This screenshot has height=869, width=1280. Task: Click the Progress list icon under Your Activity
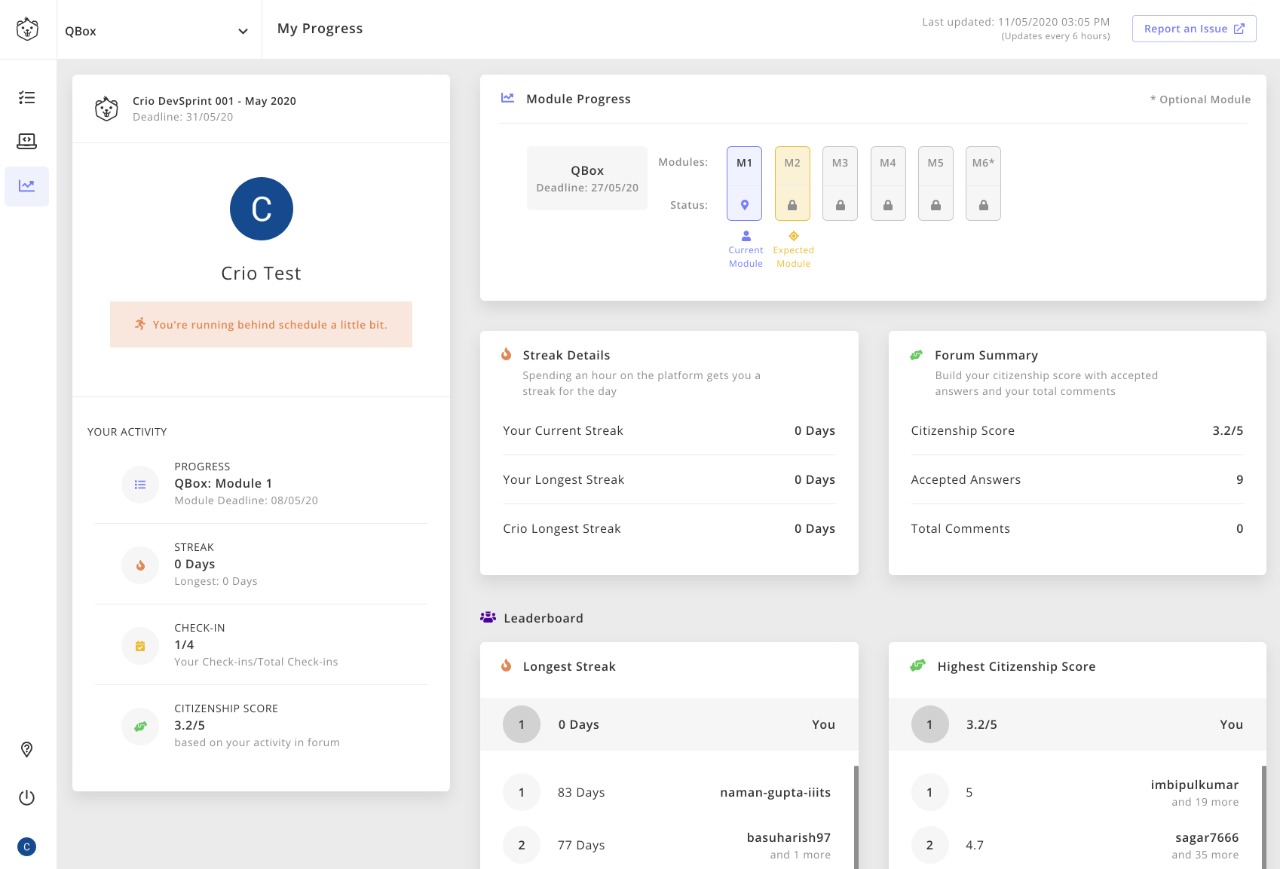(140, 484)
